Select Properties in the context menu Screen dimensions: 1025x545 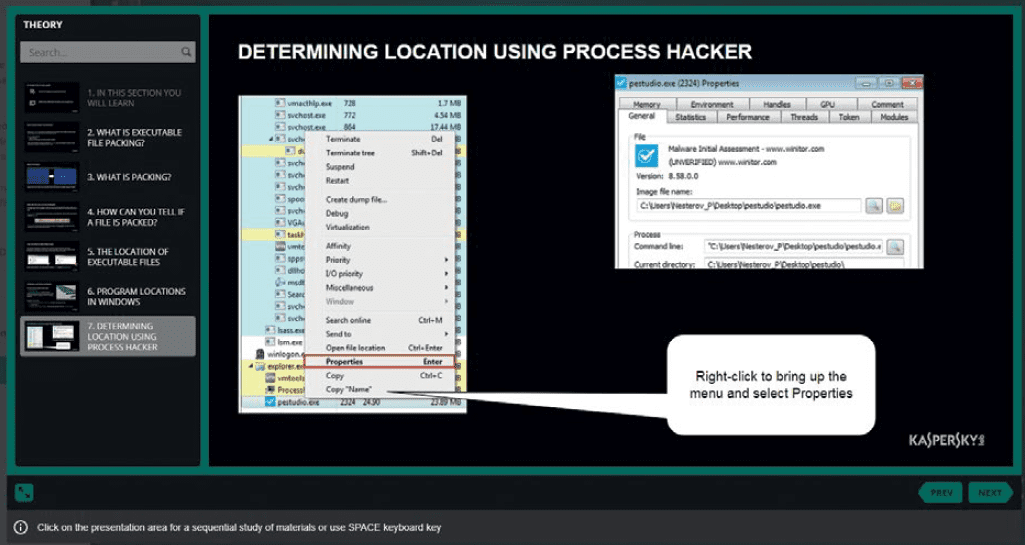click(380, 361)
